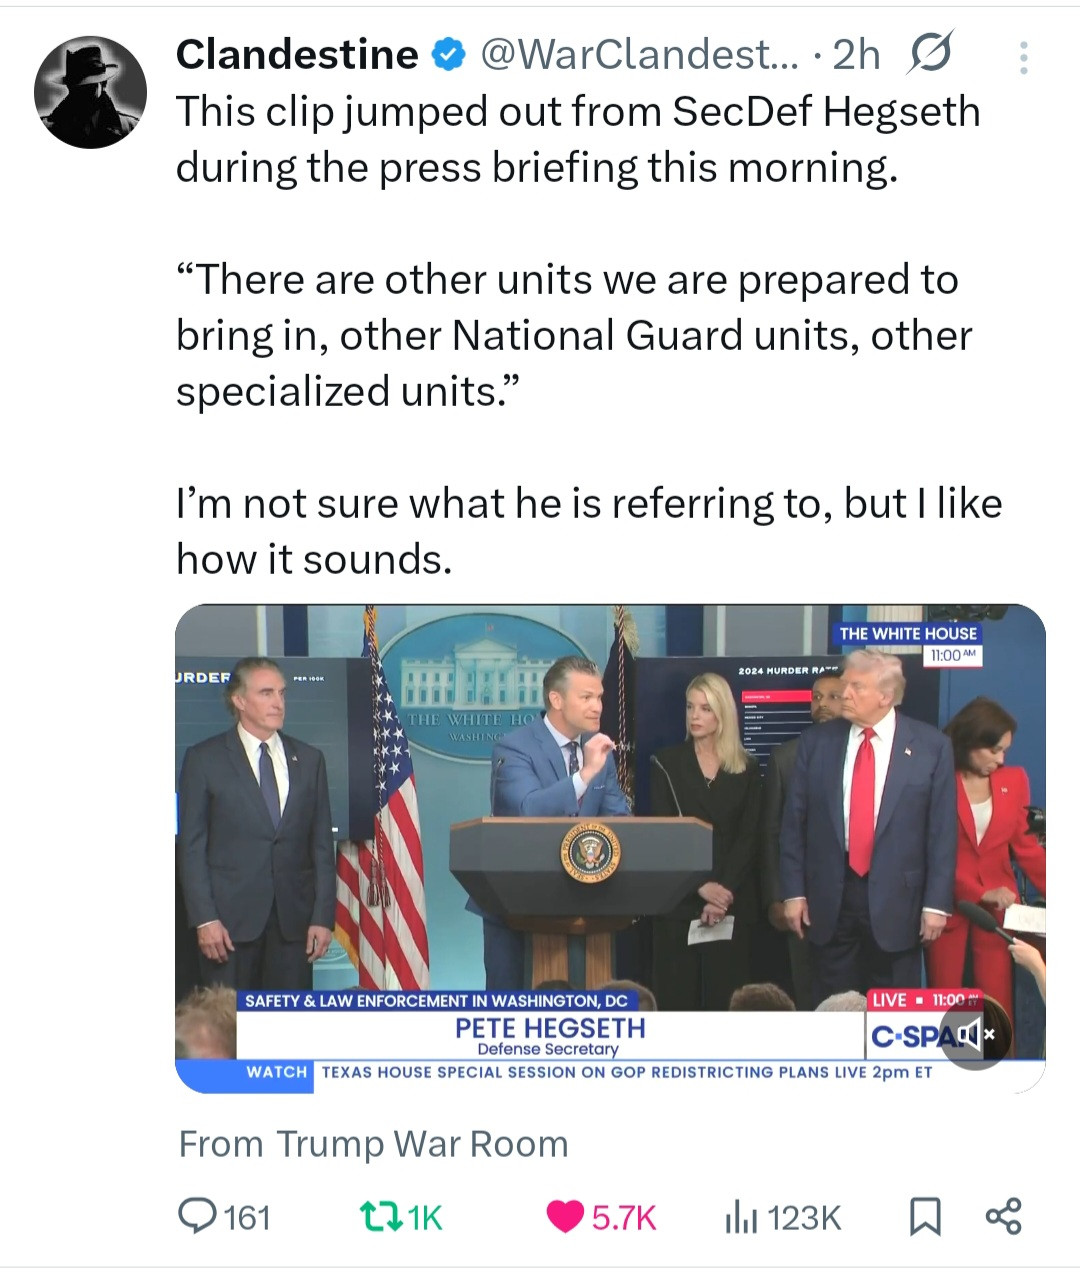Screen dimensions: 1080x1279
Task: Open the three-dot more options menu
Action: tap(1023, 57)
